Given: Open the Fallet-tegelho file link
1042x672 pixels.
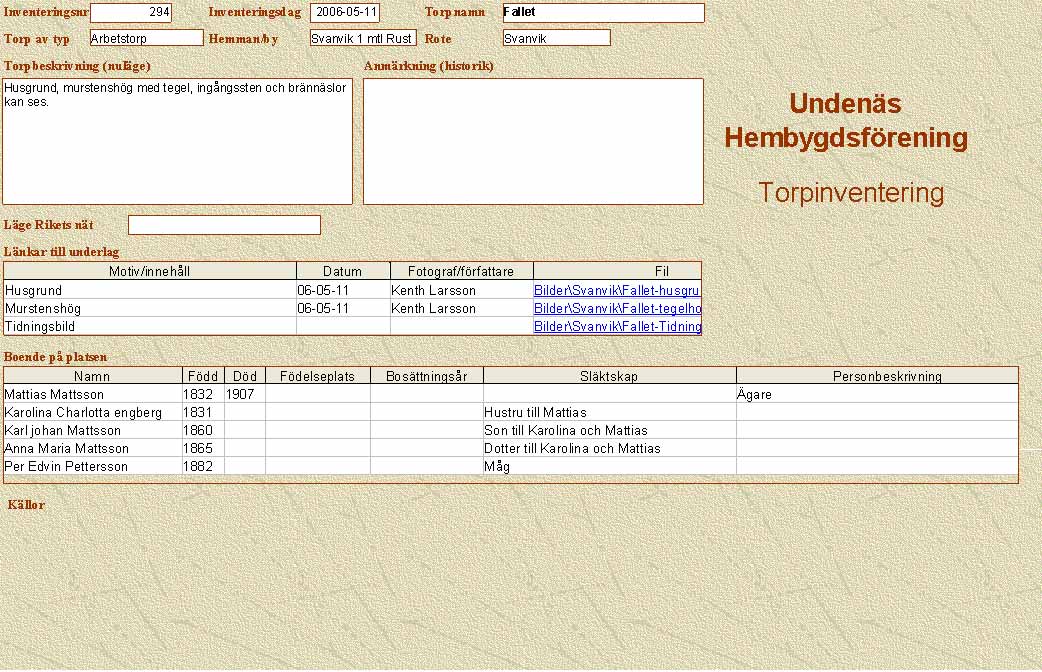Looking at the screenshot, I should point(617,309).
